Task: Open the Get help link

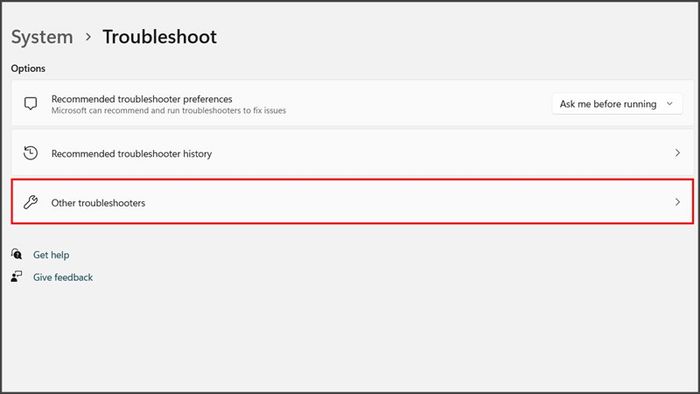Action: coord(51,255)
